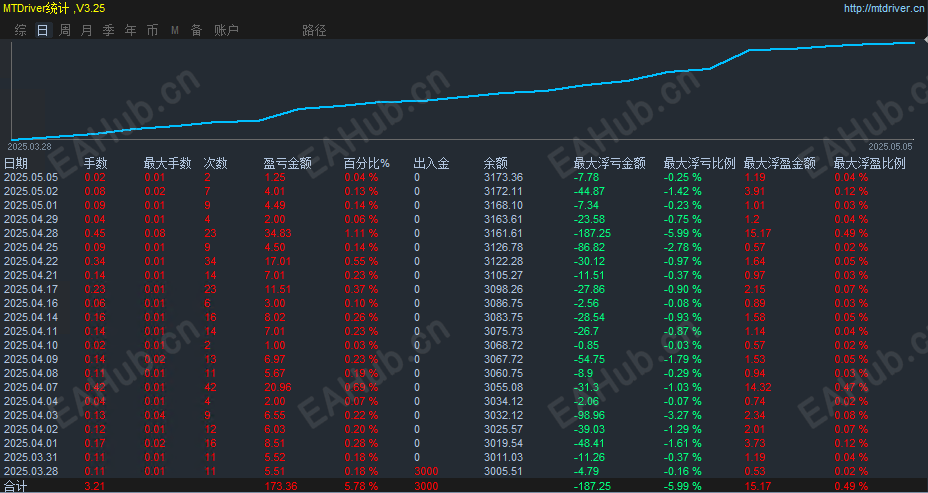This screenshot has height=493, width=928.
Task: Click total profit 173.36
Action: [281, 486]
